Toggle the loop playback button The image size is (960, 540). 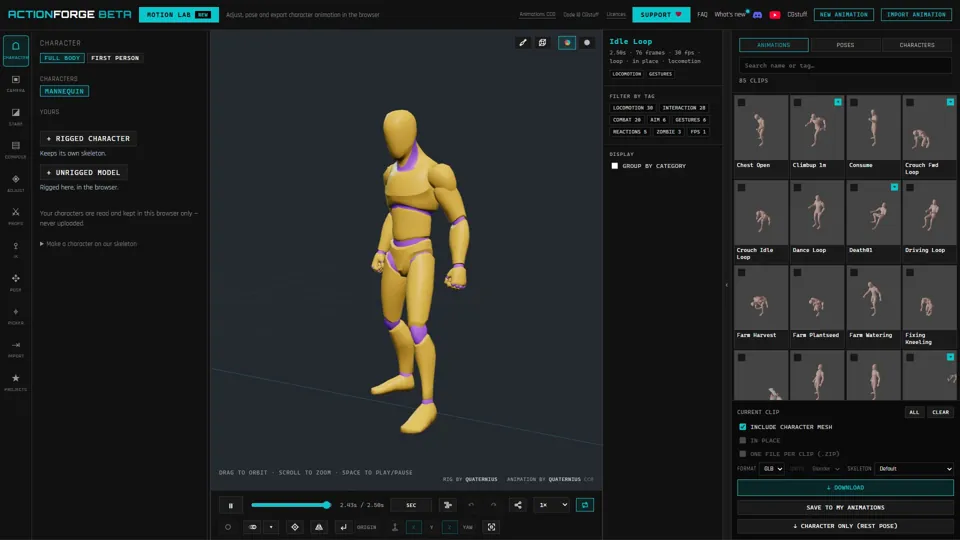[585, 505]
